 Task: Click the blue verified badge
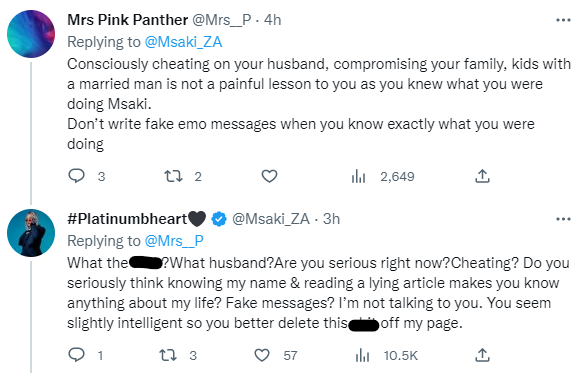(x=219, y=219)
